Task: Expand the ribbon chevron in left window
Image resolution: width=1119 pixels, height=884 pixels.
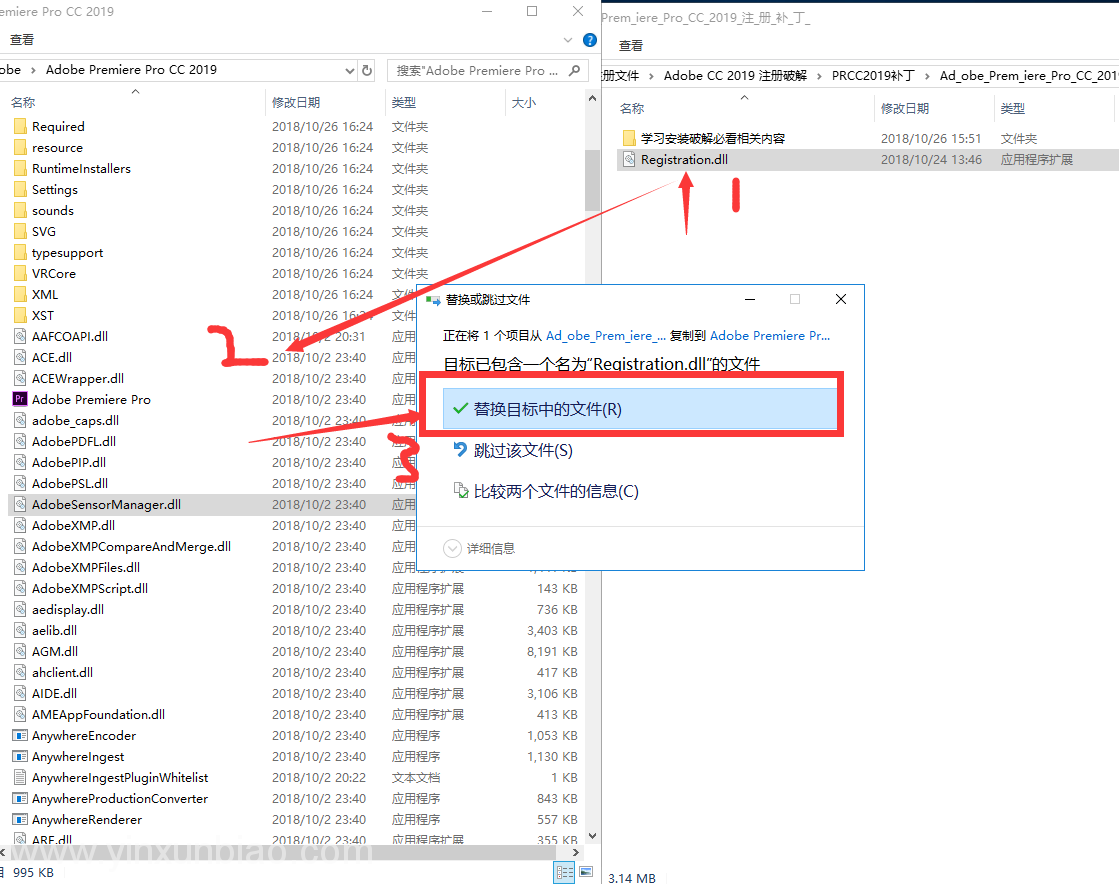Action: click(x=568, y=40)
